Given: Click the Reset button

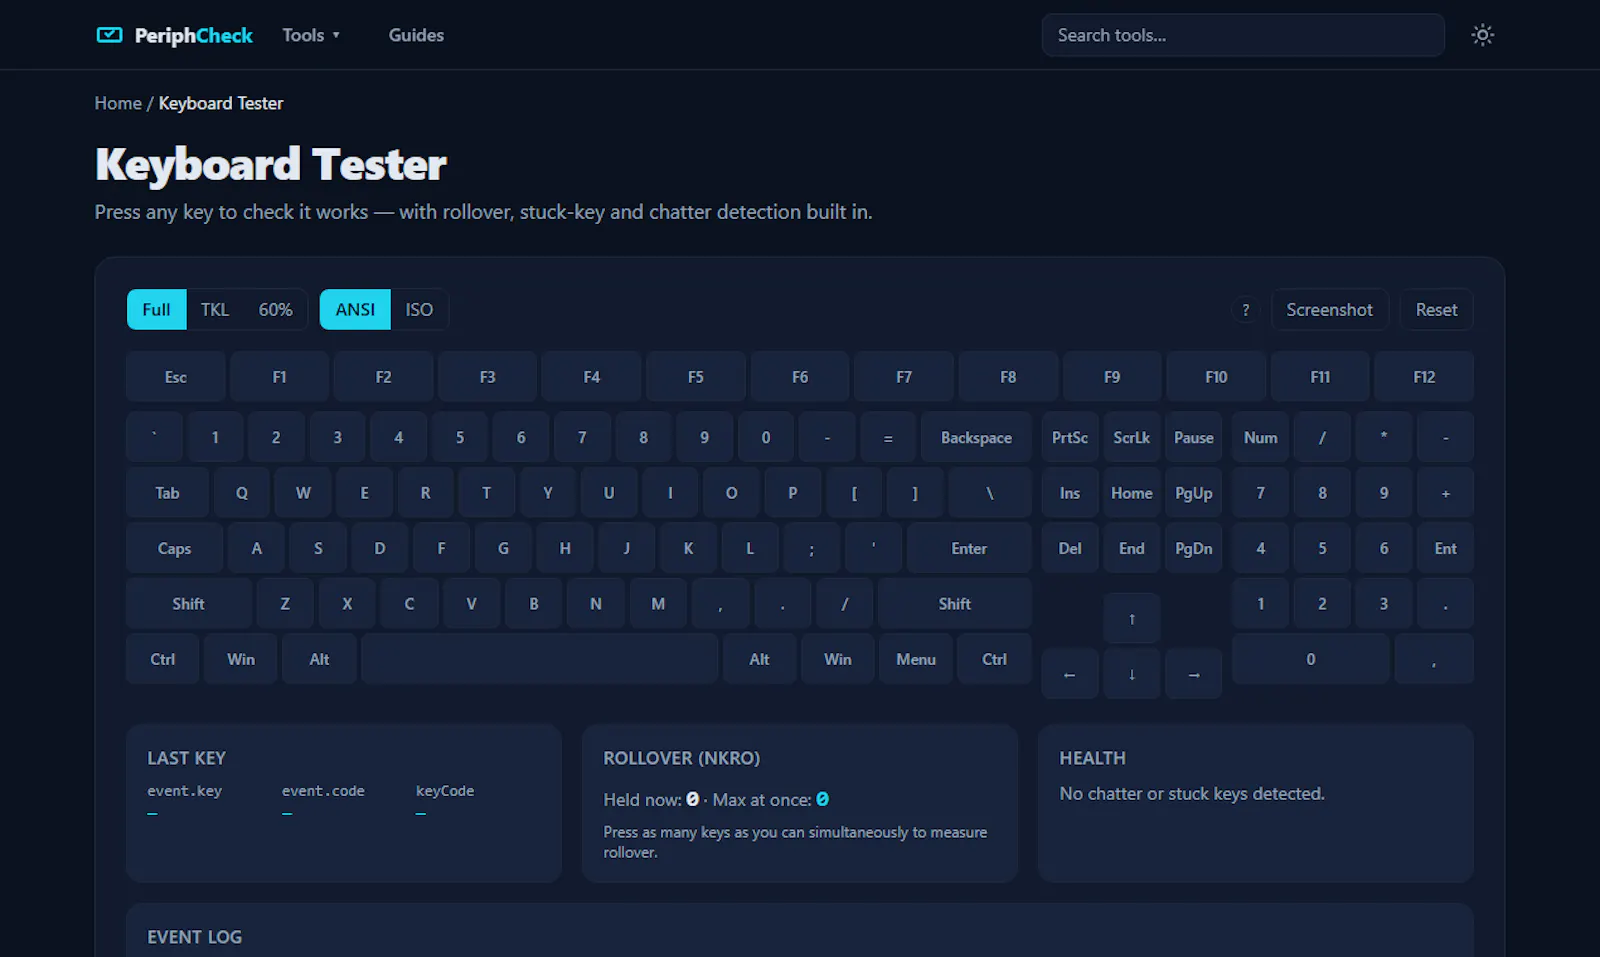Looking at the screenshot, I should point(1436,310).
